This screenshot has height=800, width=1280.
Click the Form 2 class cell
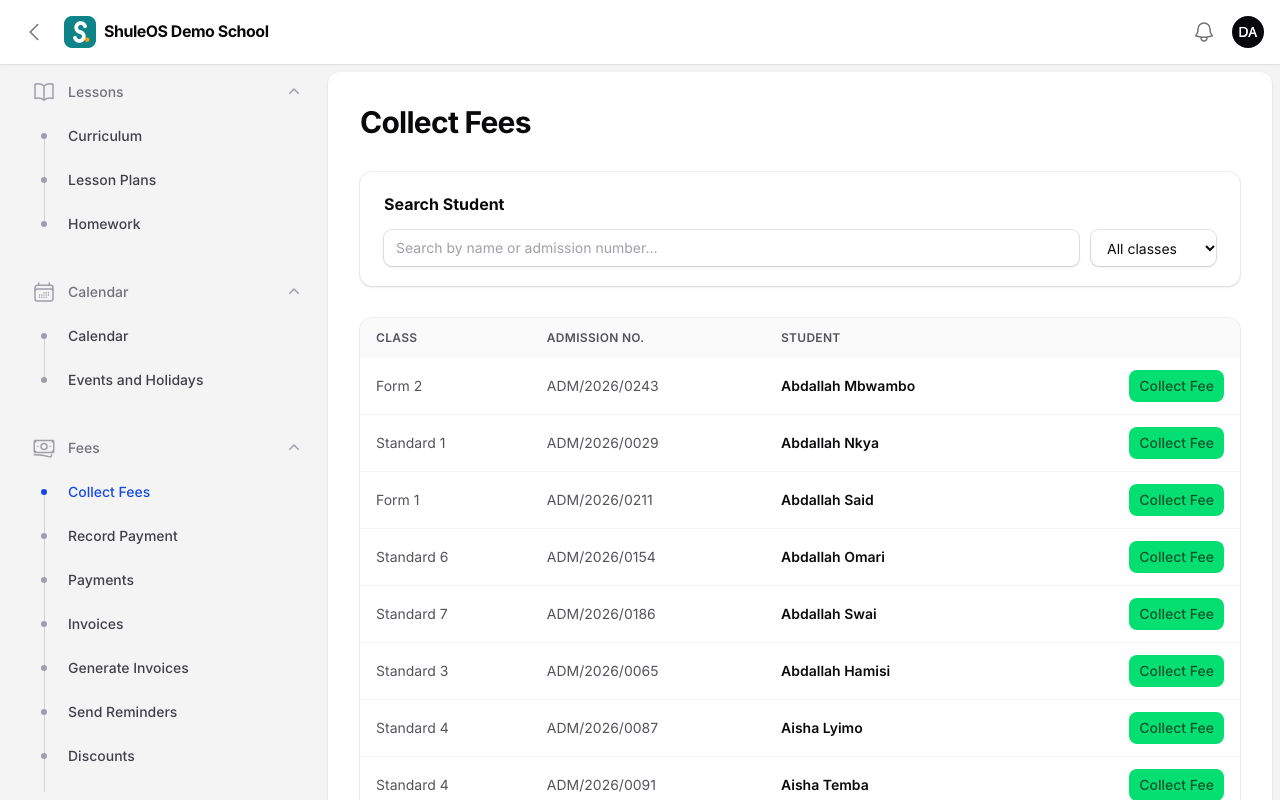399,386
